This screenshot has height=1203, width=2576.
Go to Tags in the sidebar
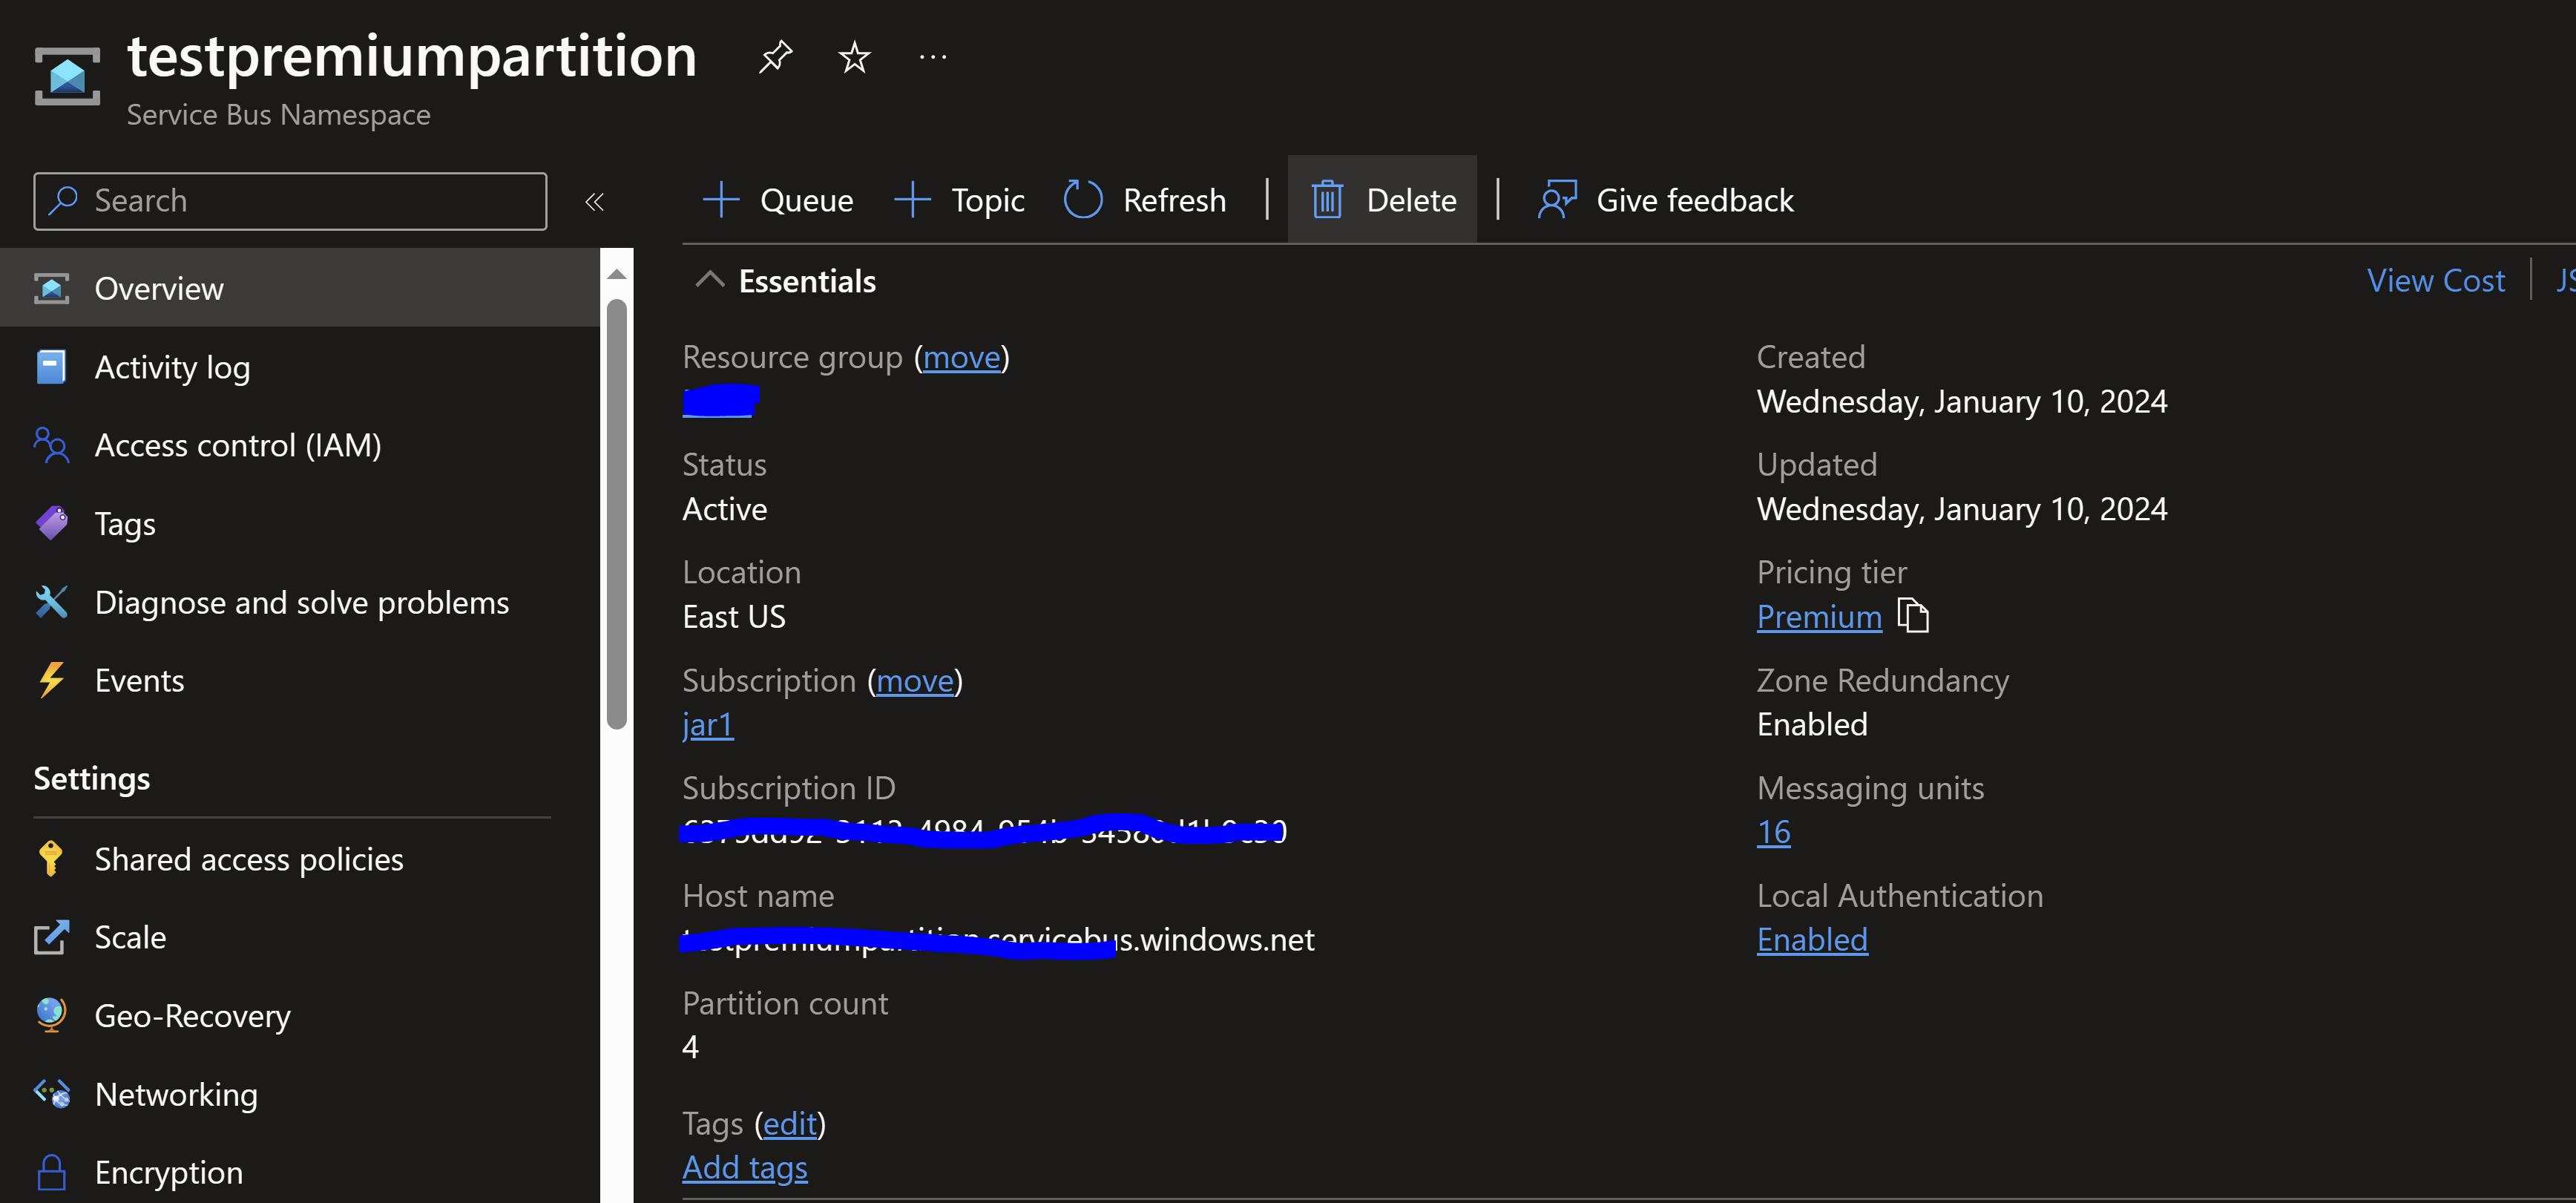coord(300,524)
